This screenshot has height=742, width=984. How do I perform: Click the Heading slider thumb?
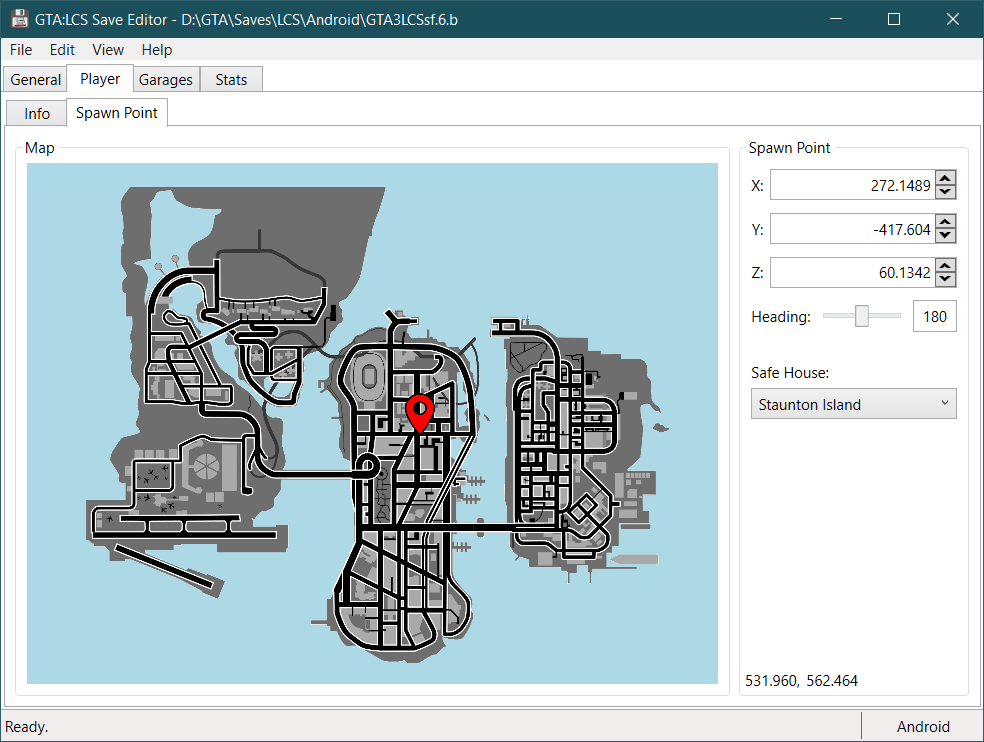(862, 316)
